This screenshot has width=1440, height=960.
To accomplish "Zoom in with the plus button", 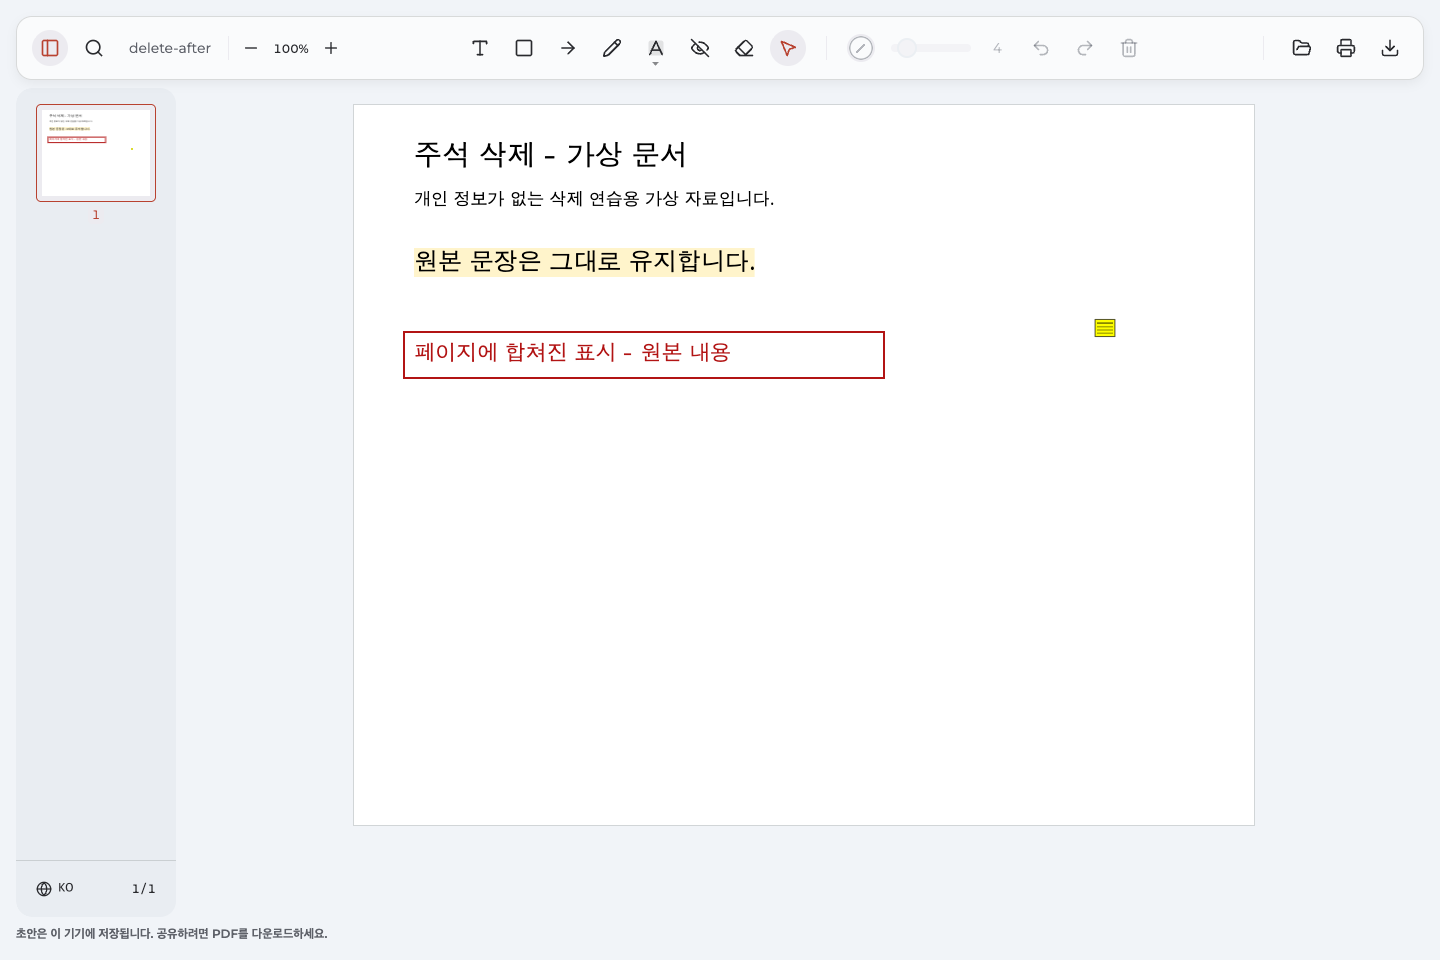I will tap(331, 48).
